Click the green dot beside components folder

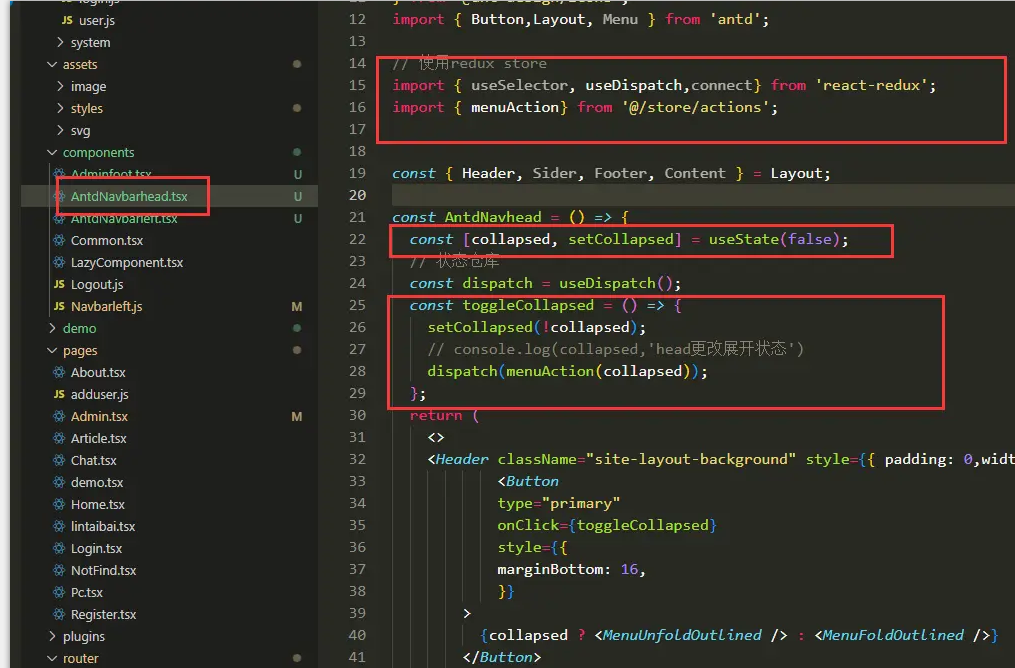click(296, 152)
